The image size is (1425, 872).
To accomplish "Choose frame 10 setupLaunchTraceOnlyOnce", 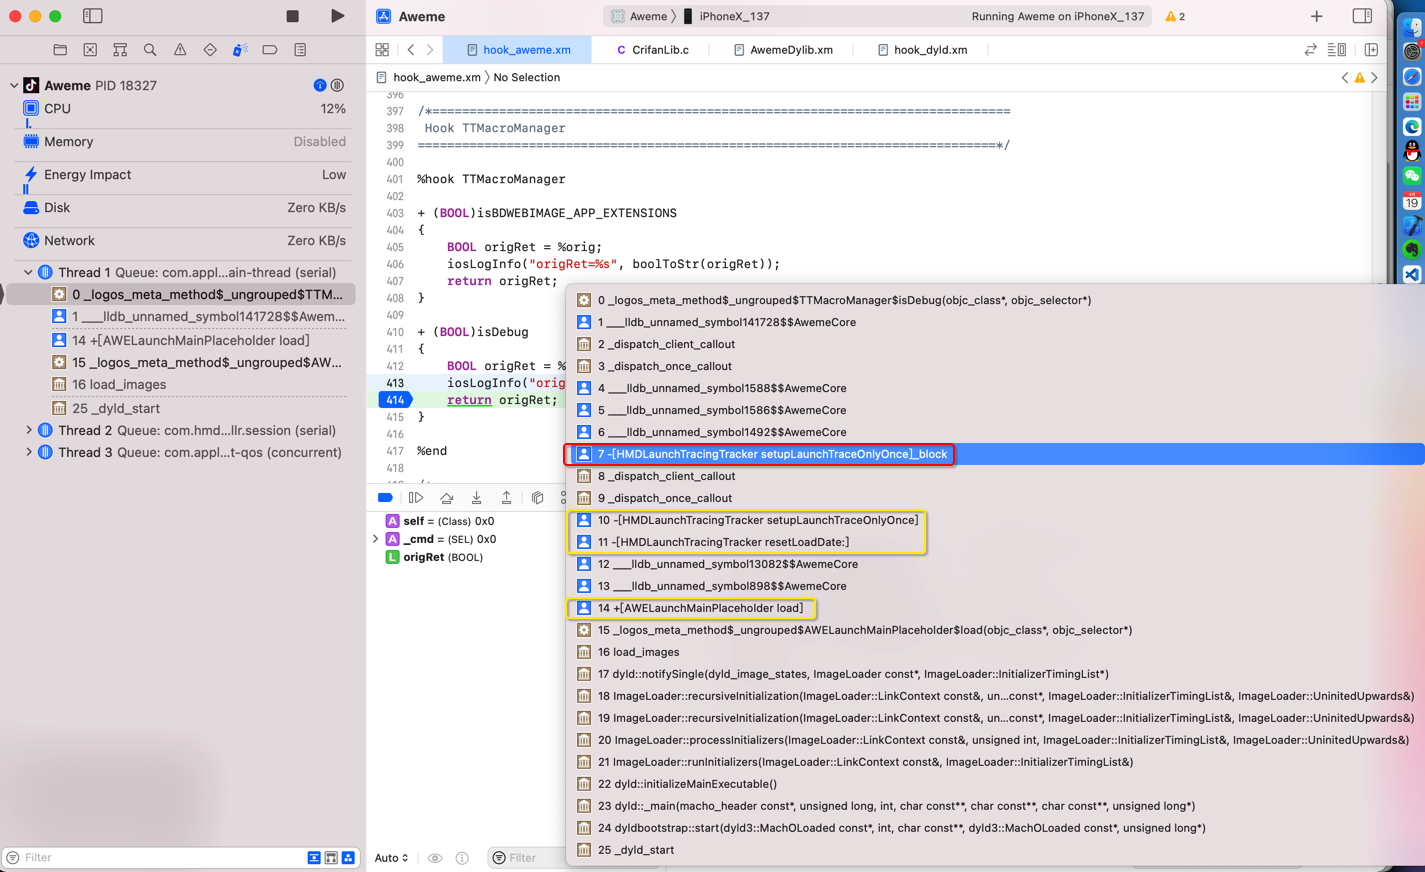I will pos(995,520).
